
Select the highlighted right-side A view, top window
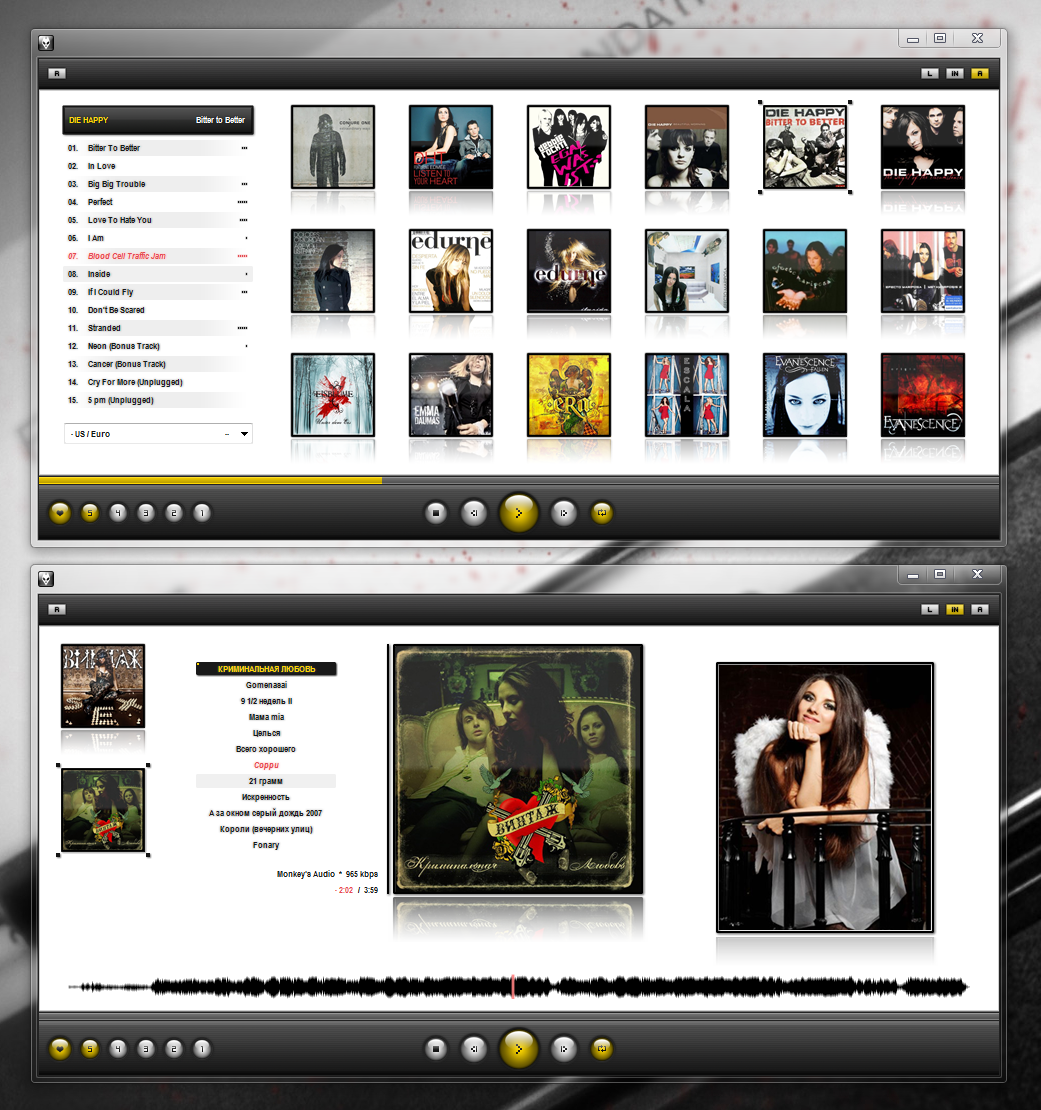click(x=979, y=74)
